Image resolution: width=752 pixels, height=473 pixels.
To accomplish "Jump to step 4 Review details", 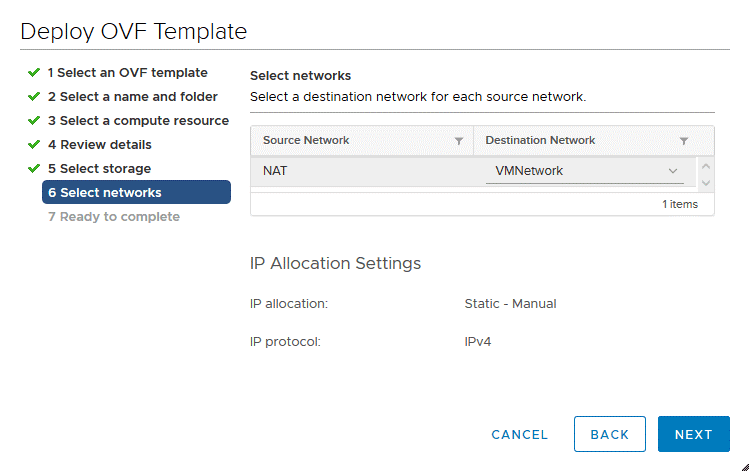I will tap(99, 145).
